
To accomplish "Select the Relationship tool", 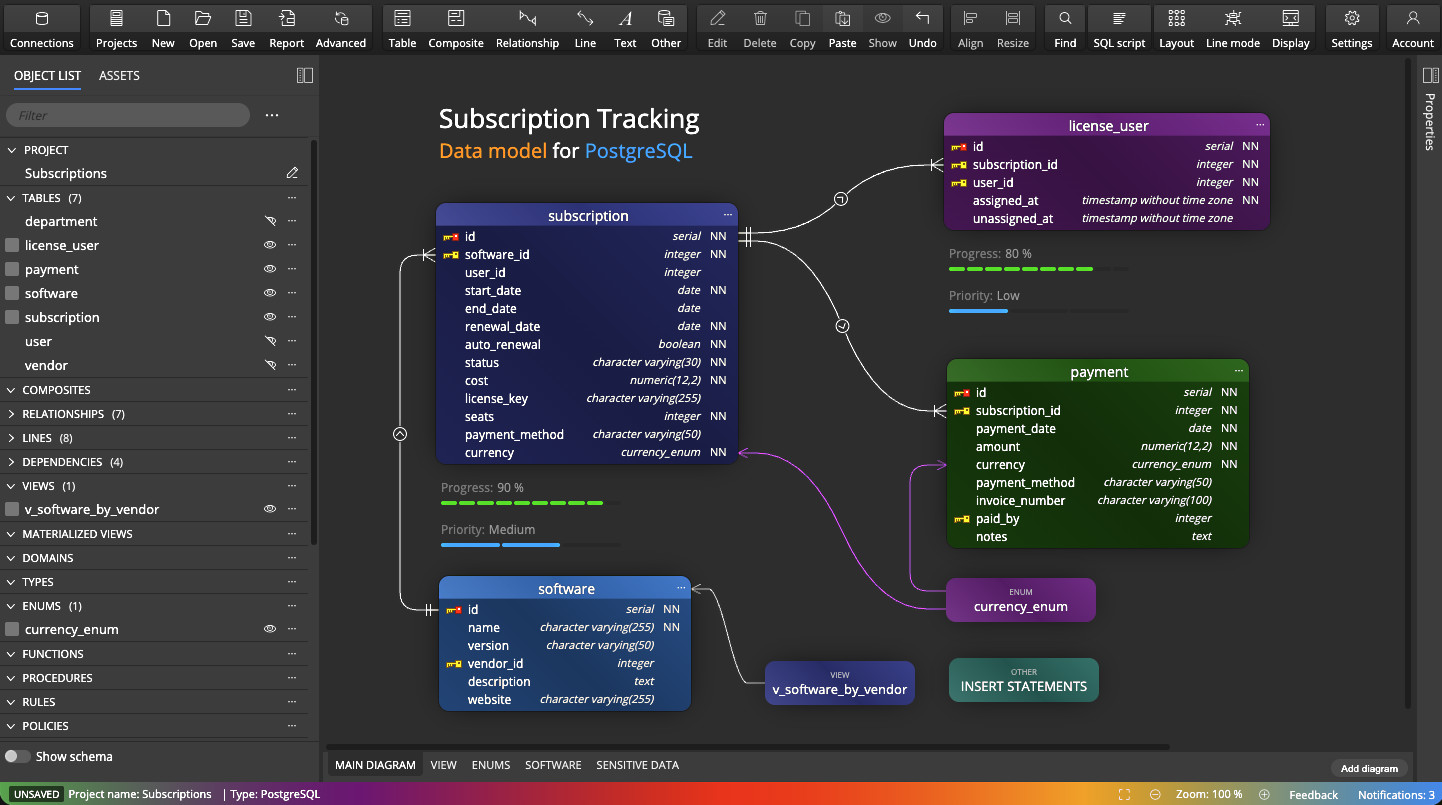I will pos(528,27).
